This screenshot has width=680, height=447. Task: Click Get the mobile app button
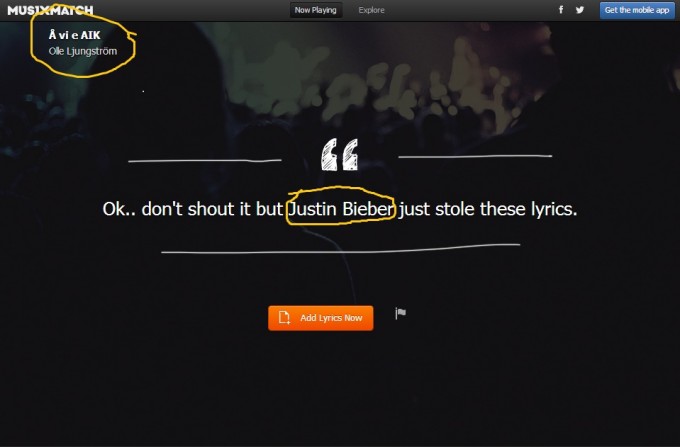pos(637,10)
